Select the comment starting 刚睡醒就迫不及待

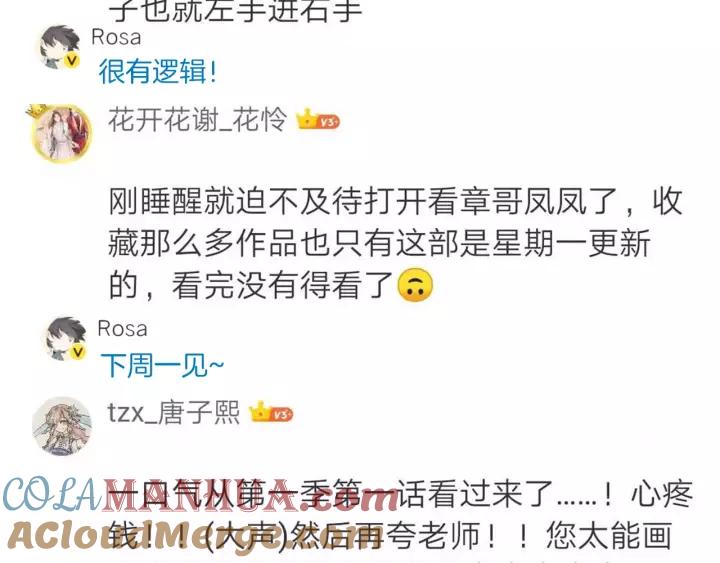click(395, 243)
